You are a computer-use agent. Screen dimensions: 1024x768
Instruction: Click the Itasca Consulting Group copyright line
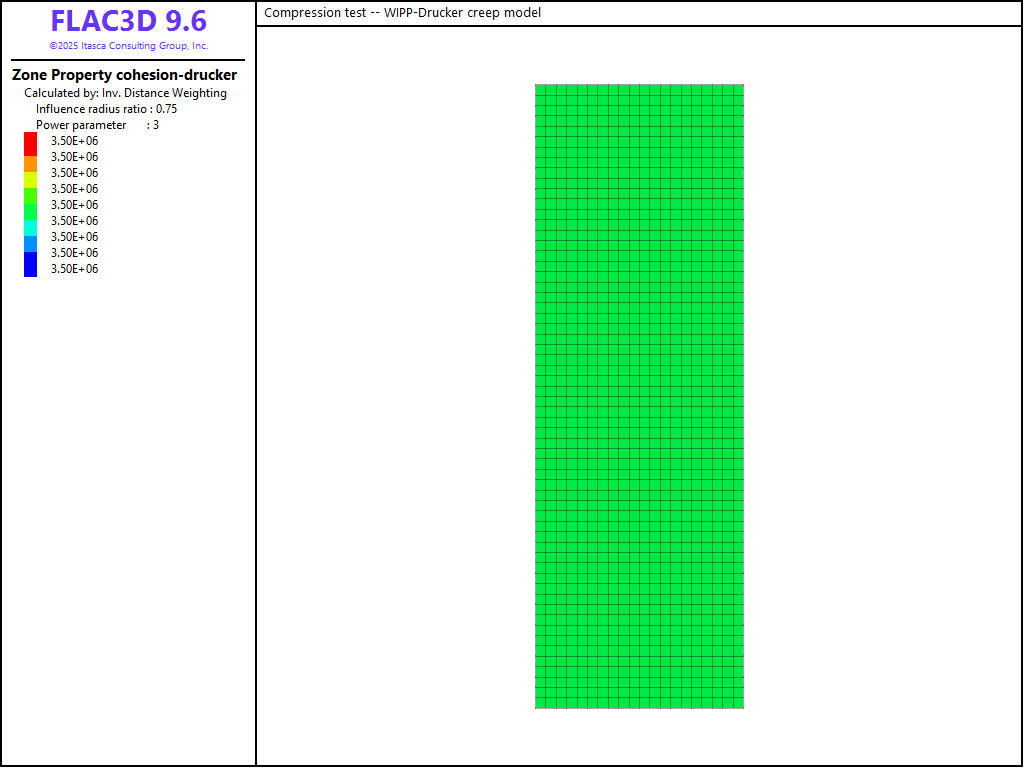pyautogui.click(x=128, y=46)
